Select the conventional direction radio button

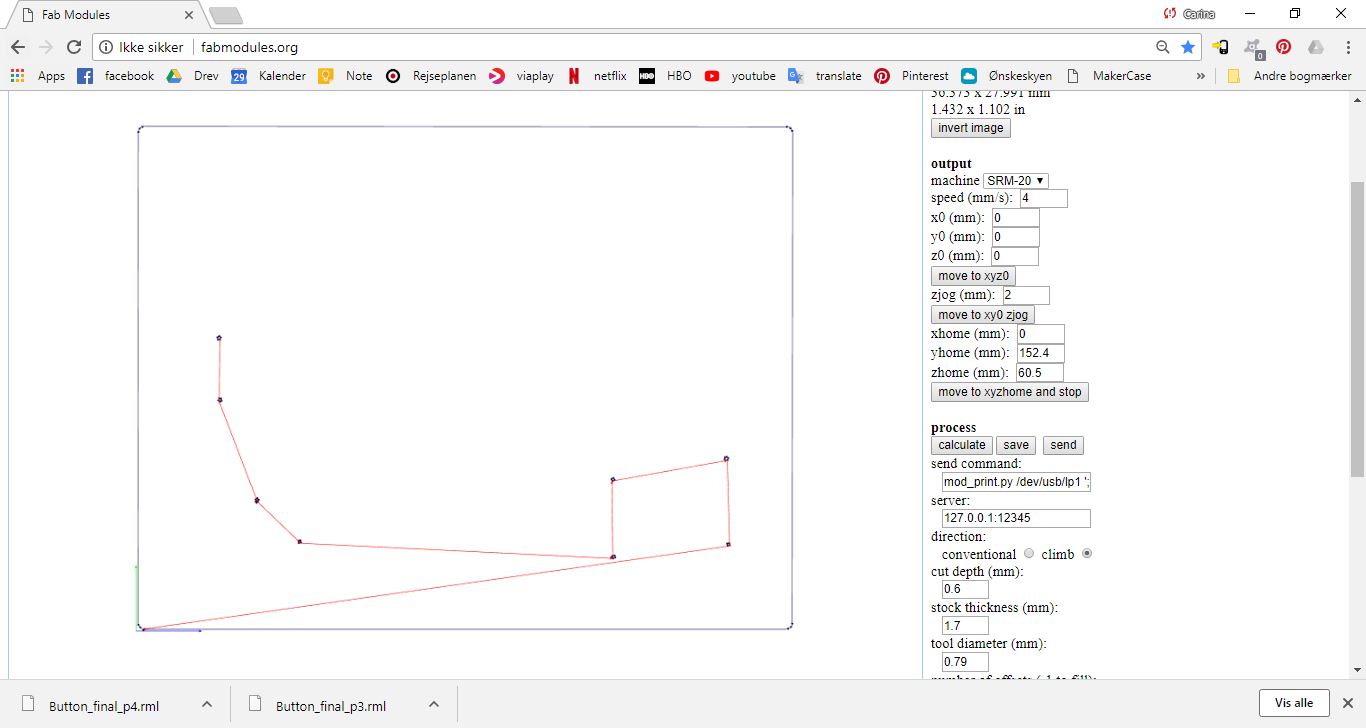[x=1029, y=553]
